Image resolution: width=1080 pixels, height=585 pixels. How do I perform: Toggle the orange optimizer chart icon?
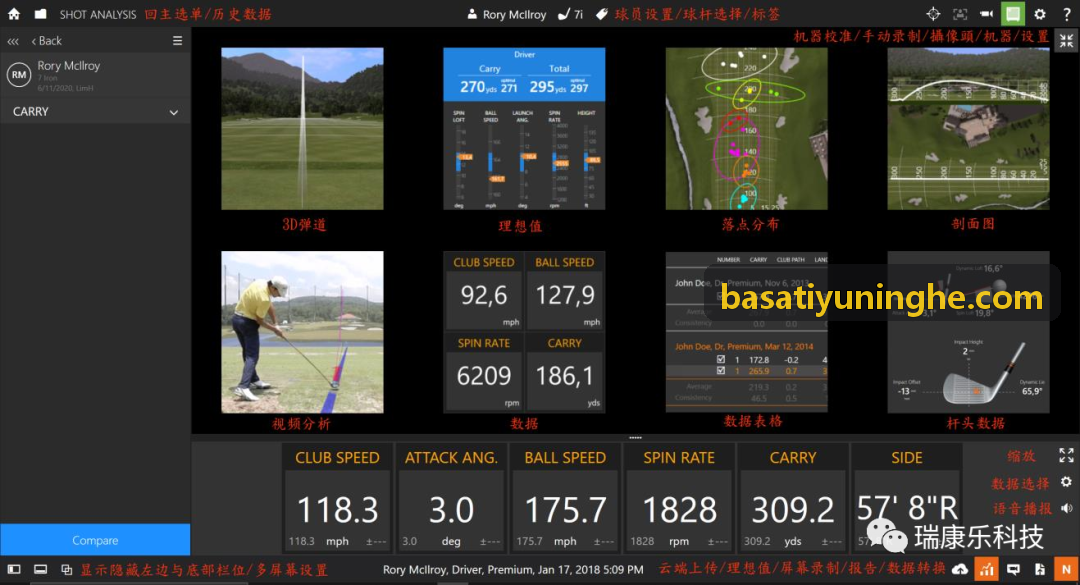[x=986, y=570]
